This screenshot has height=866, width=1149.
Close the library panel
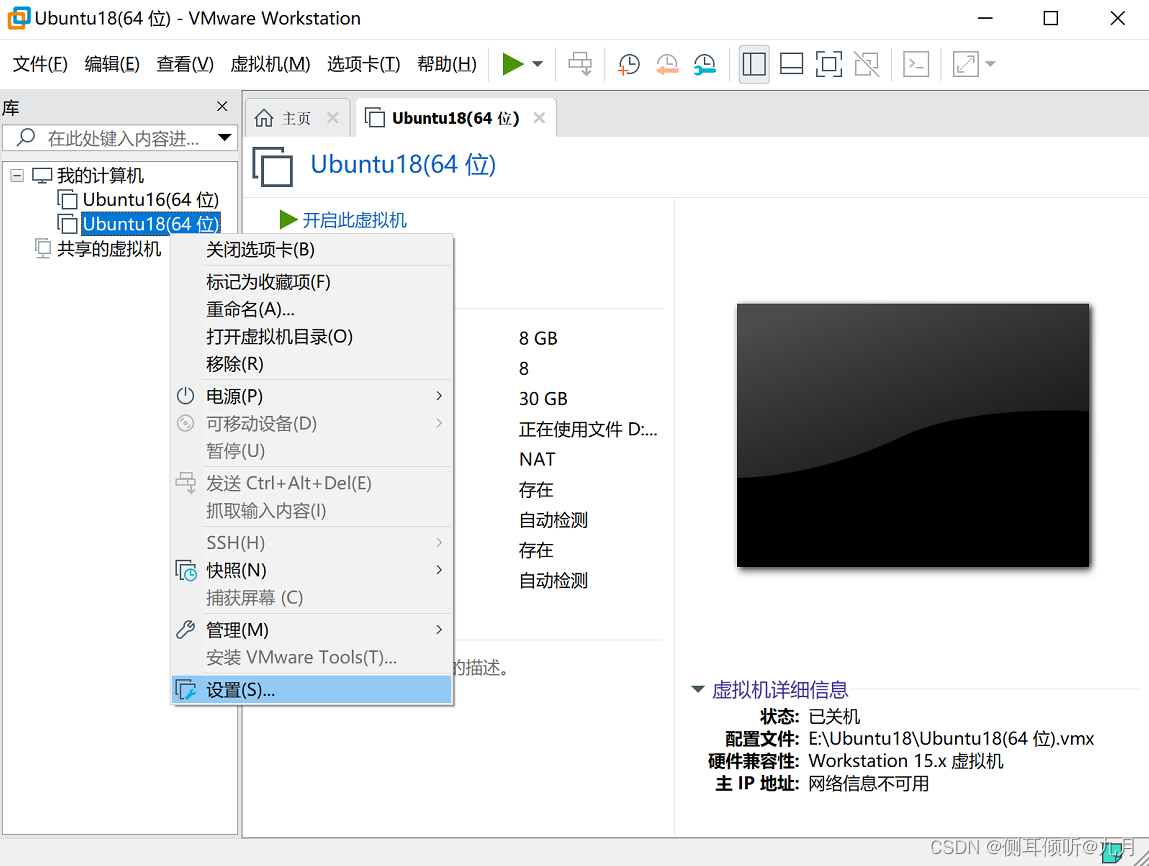click(222, 106)
